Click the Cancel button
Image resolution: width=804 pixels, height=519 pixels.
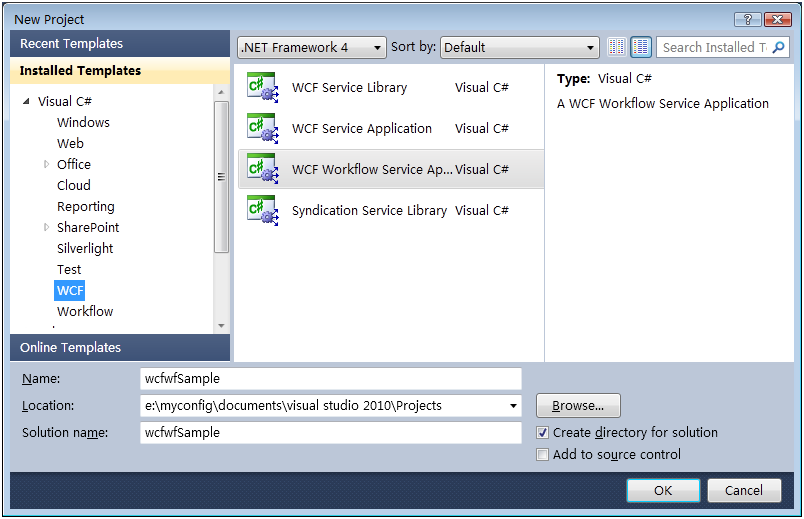[744, 491]
